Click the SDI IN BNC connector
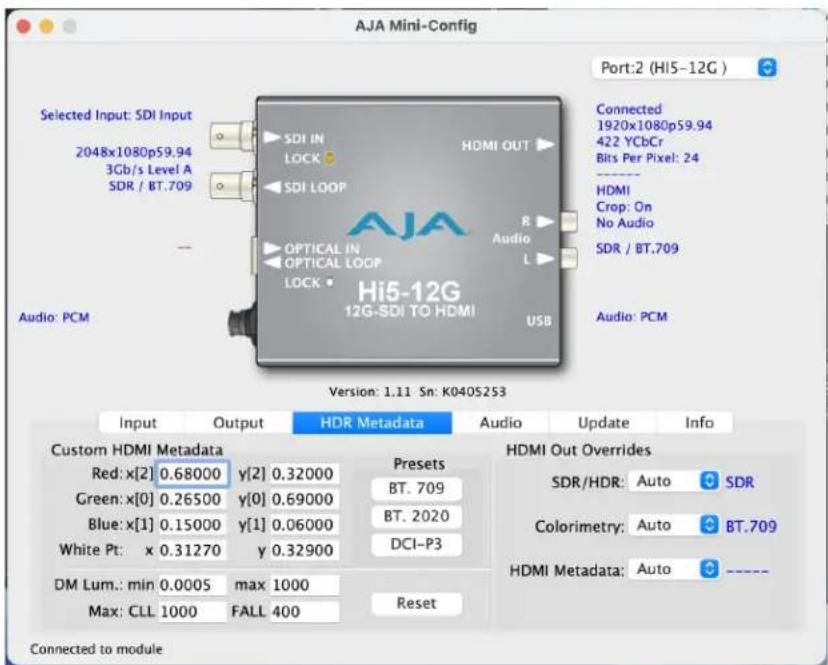The height and width of the screenshot is (665, 828). [x=232, y=136]
